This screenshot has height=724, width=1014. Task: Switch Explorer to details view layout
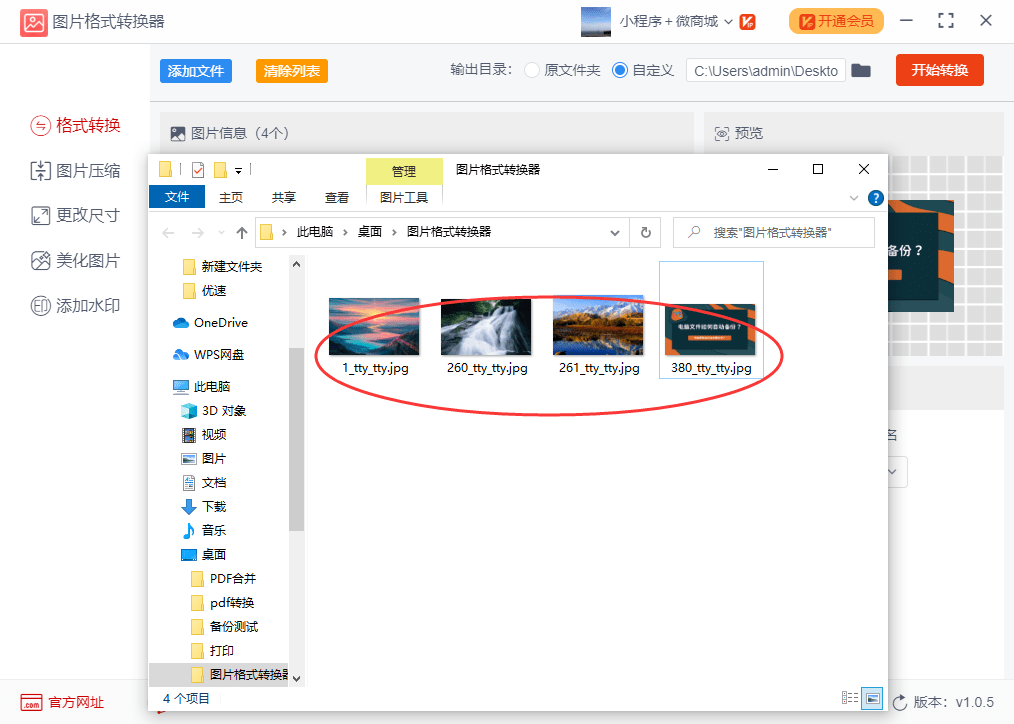tap(849, 698)
